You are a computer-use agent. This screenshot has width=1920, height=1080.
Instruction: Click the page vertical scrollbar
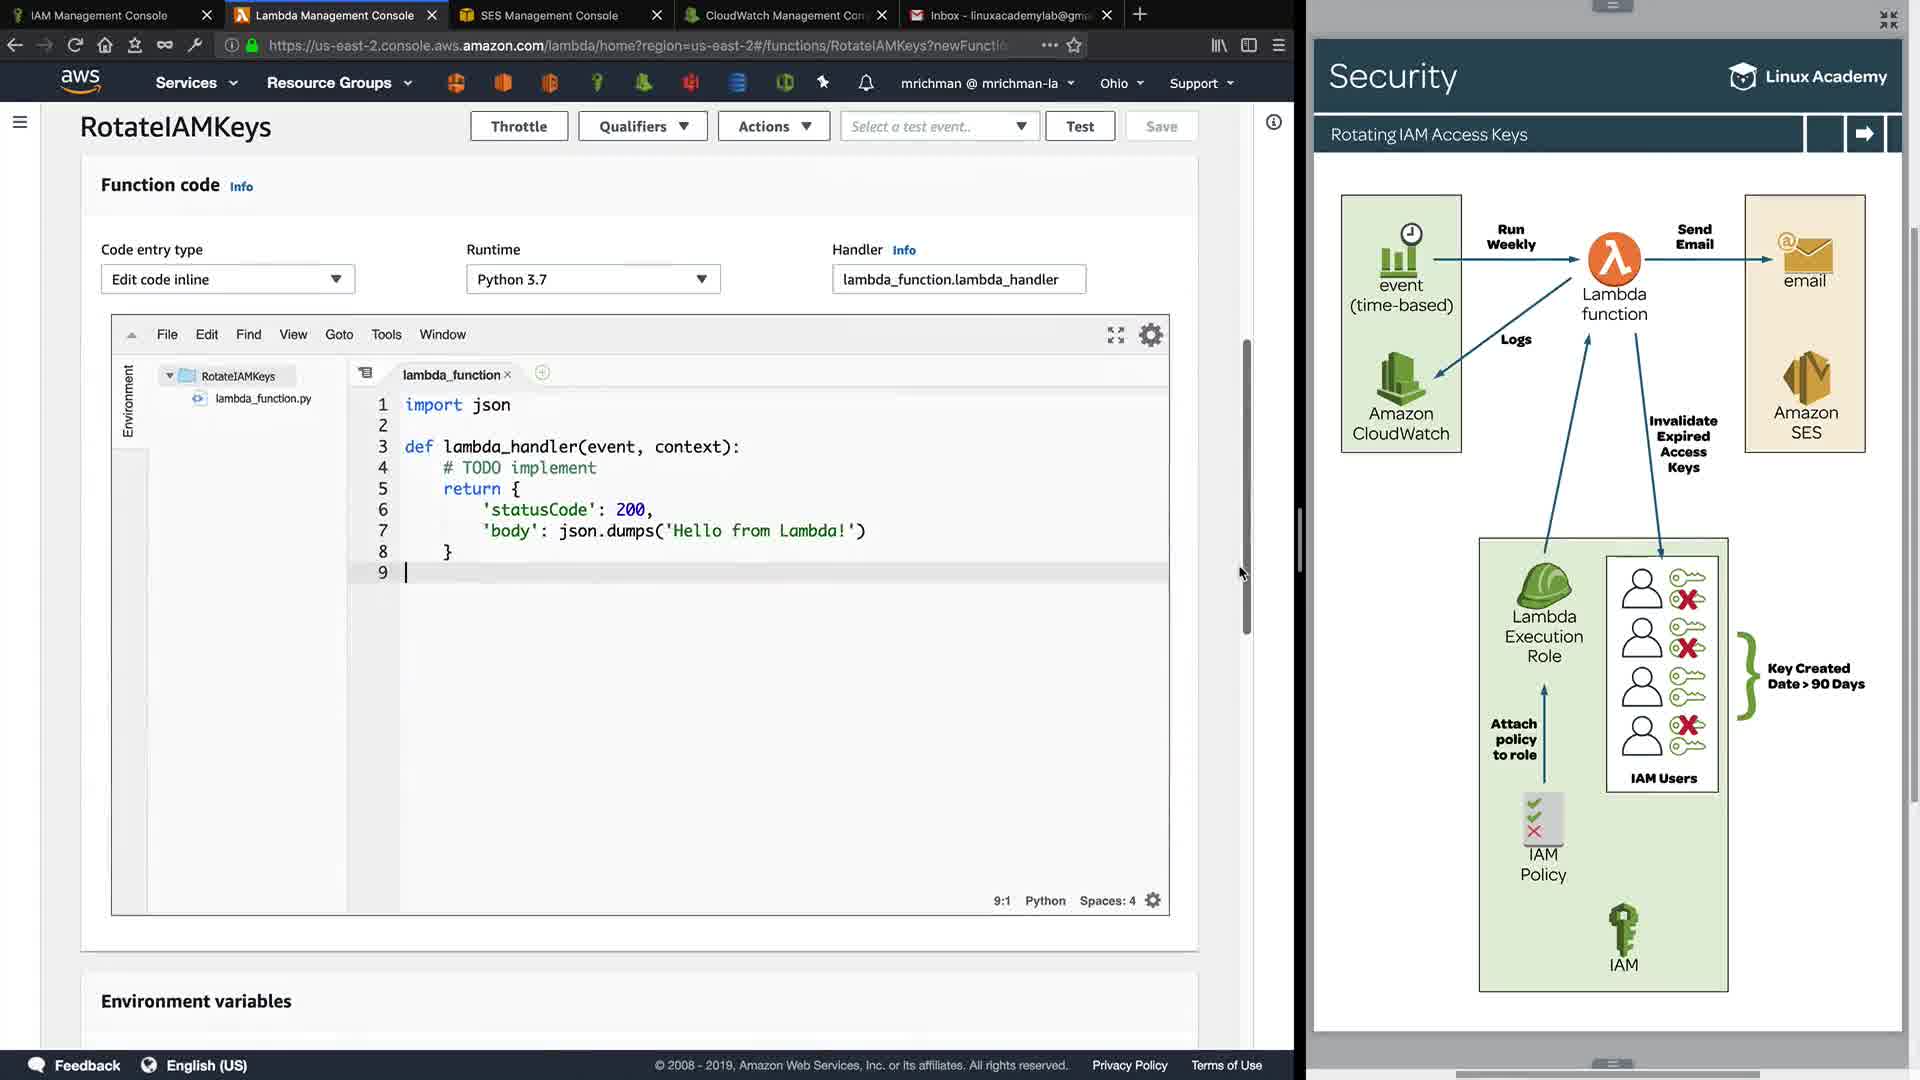point(1246,486)
